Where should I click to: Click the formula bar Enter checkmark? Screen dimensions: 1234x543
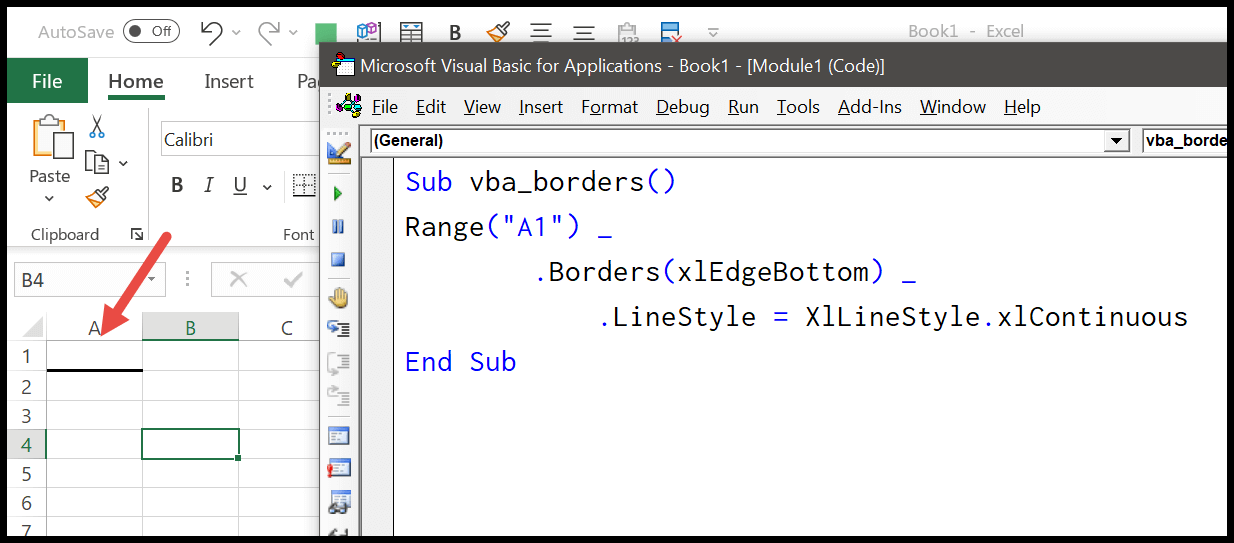tap(293, 280)
